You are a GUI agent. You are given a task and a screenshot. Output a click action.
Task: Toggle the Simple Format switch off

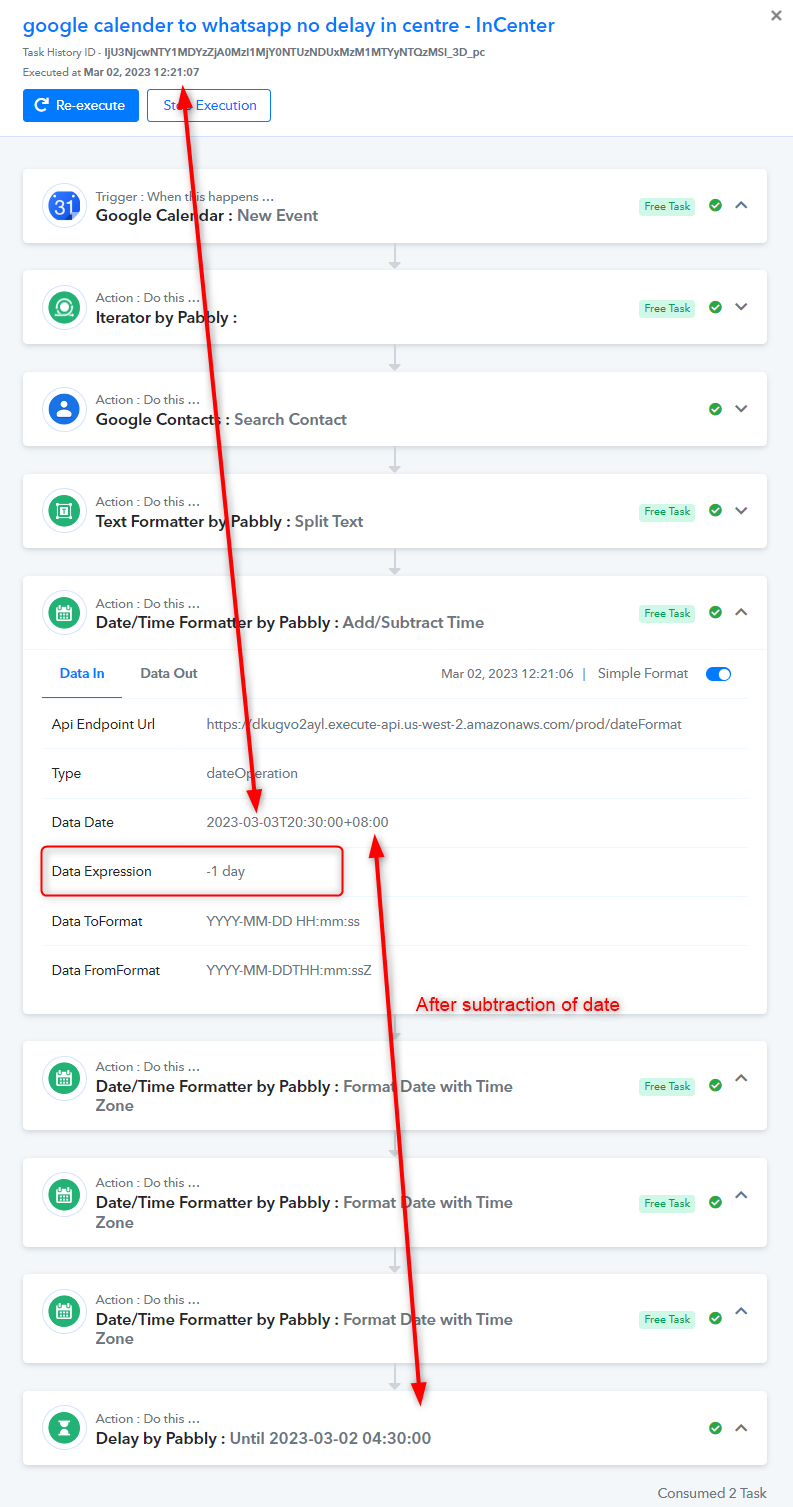718,674
